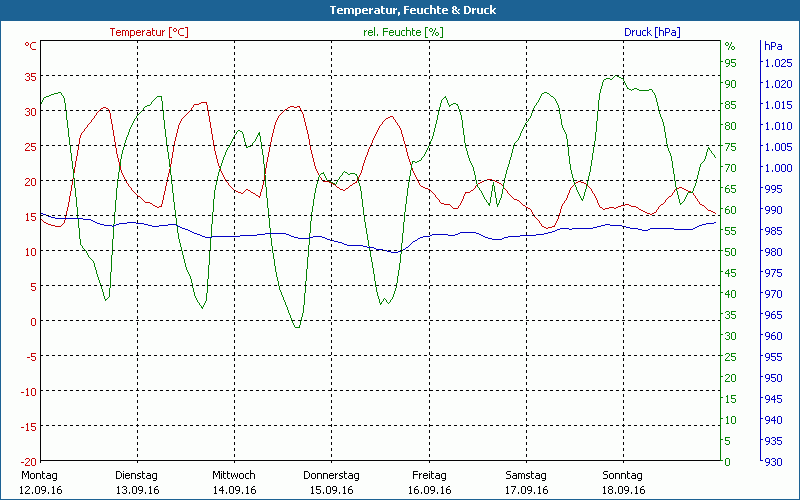Select the blue 'Druck [hPa]' legend label
Viewport: 800px width, 500px height.
[x=652, y=32]
